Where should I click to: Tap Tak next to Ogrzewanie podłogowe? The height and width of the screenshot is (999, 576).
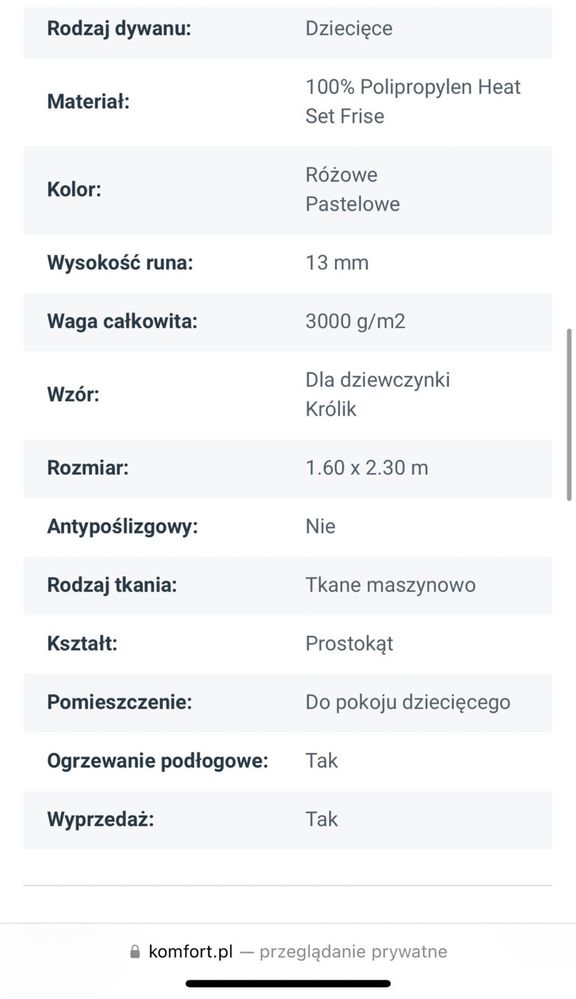pos(322,761)
